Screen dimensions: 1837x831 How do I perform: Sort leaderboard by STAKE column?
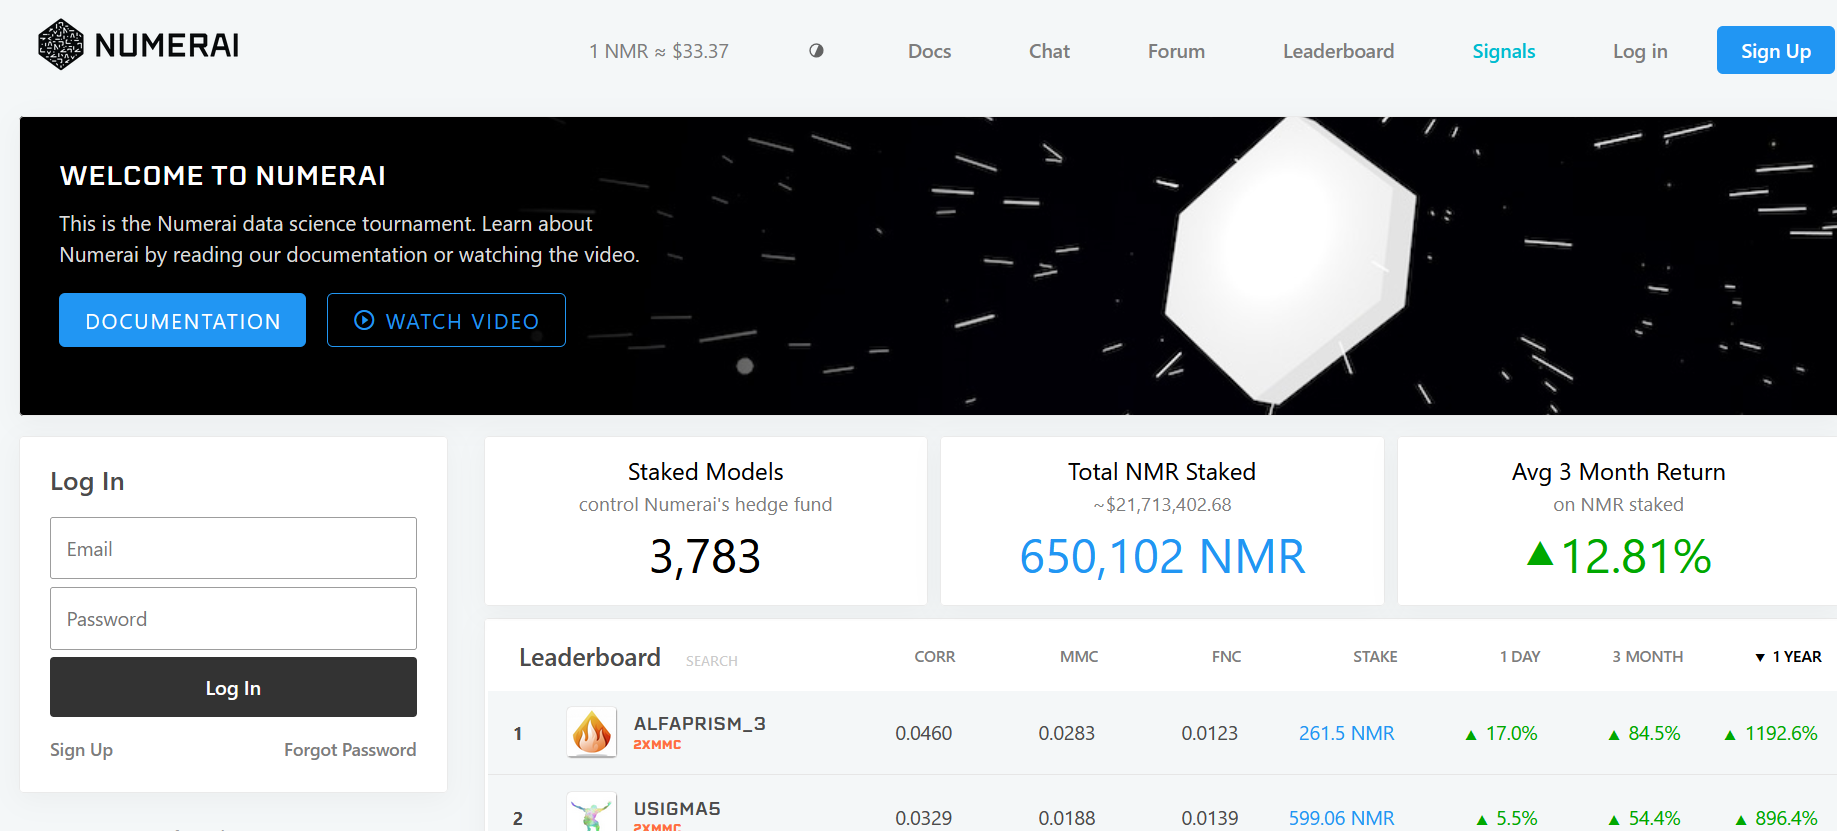1375,657
